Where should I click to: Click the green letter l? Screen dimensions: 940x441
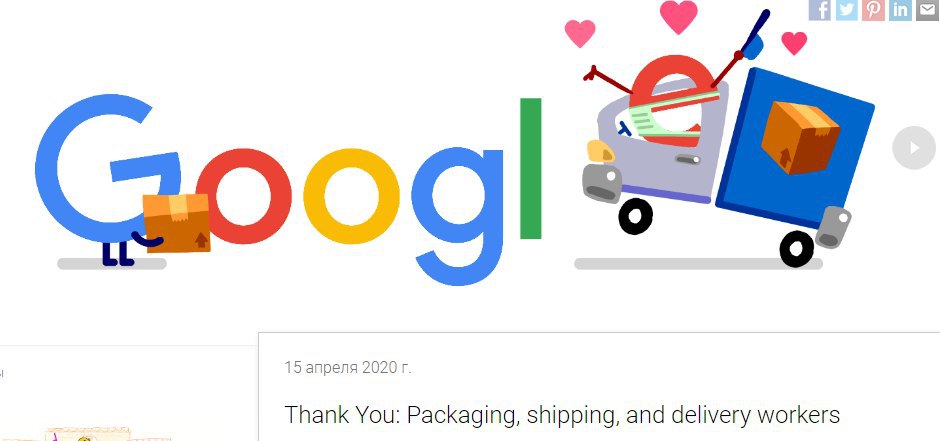[531, 168]
